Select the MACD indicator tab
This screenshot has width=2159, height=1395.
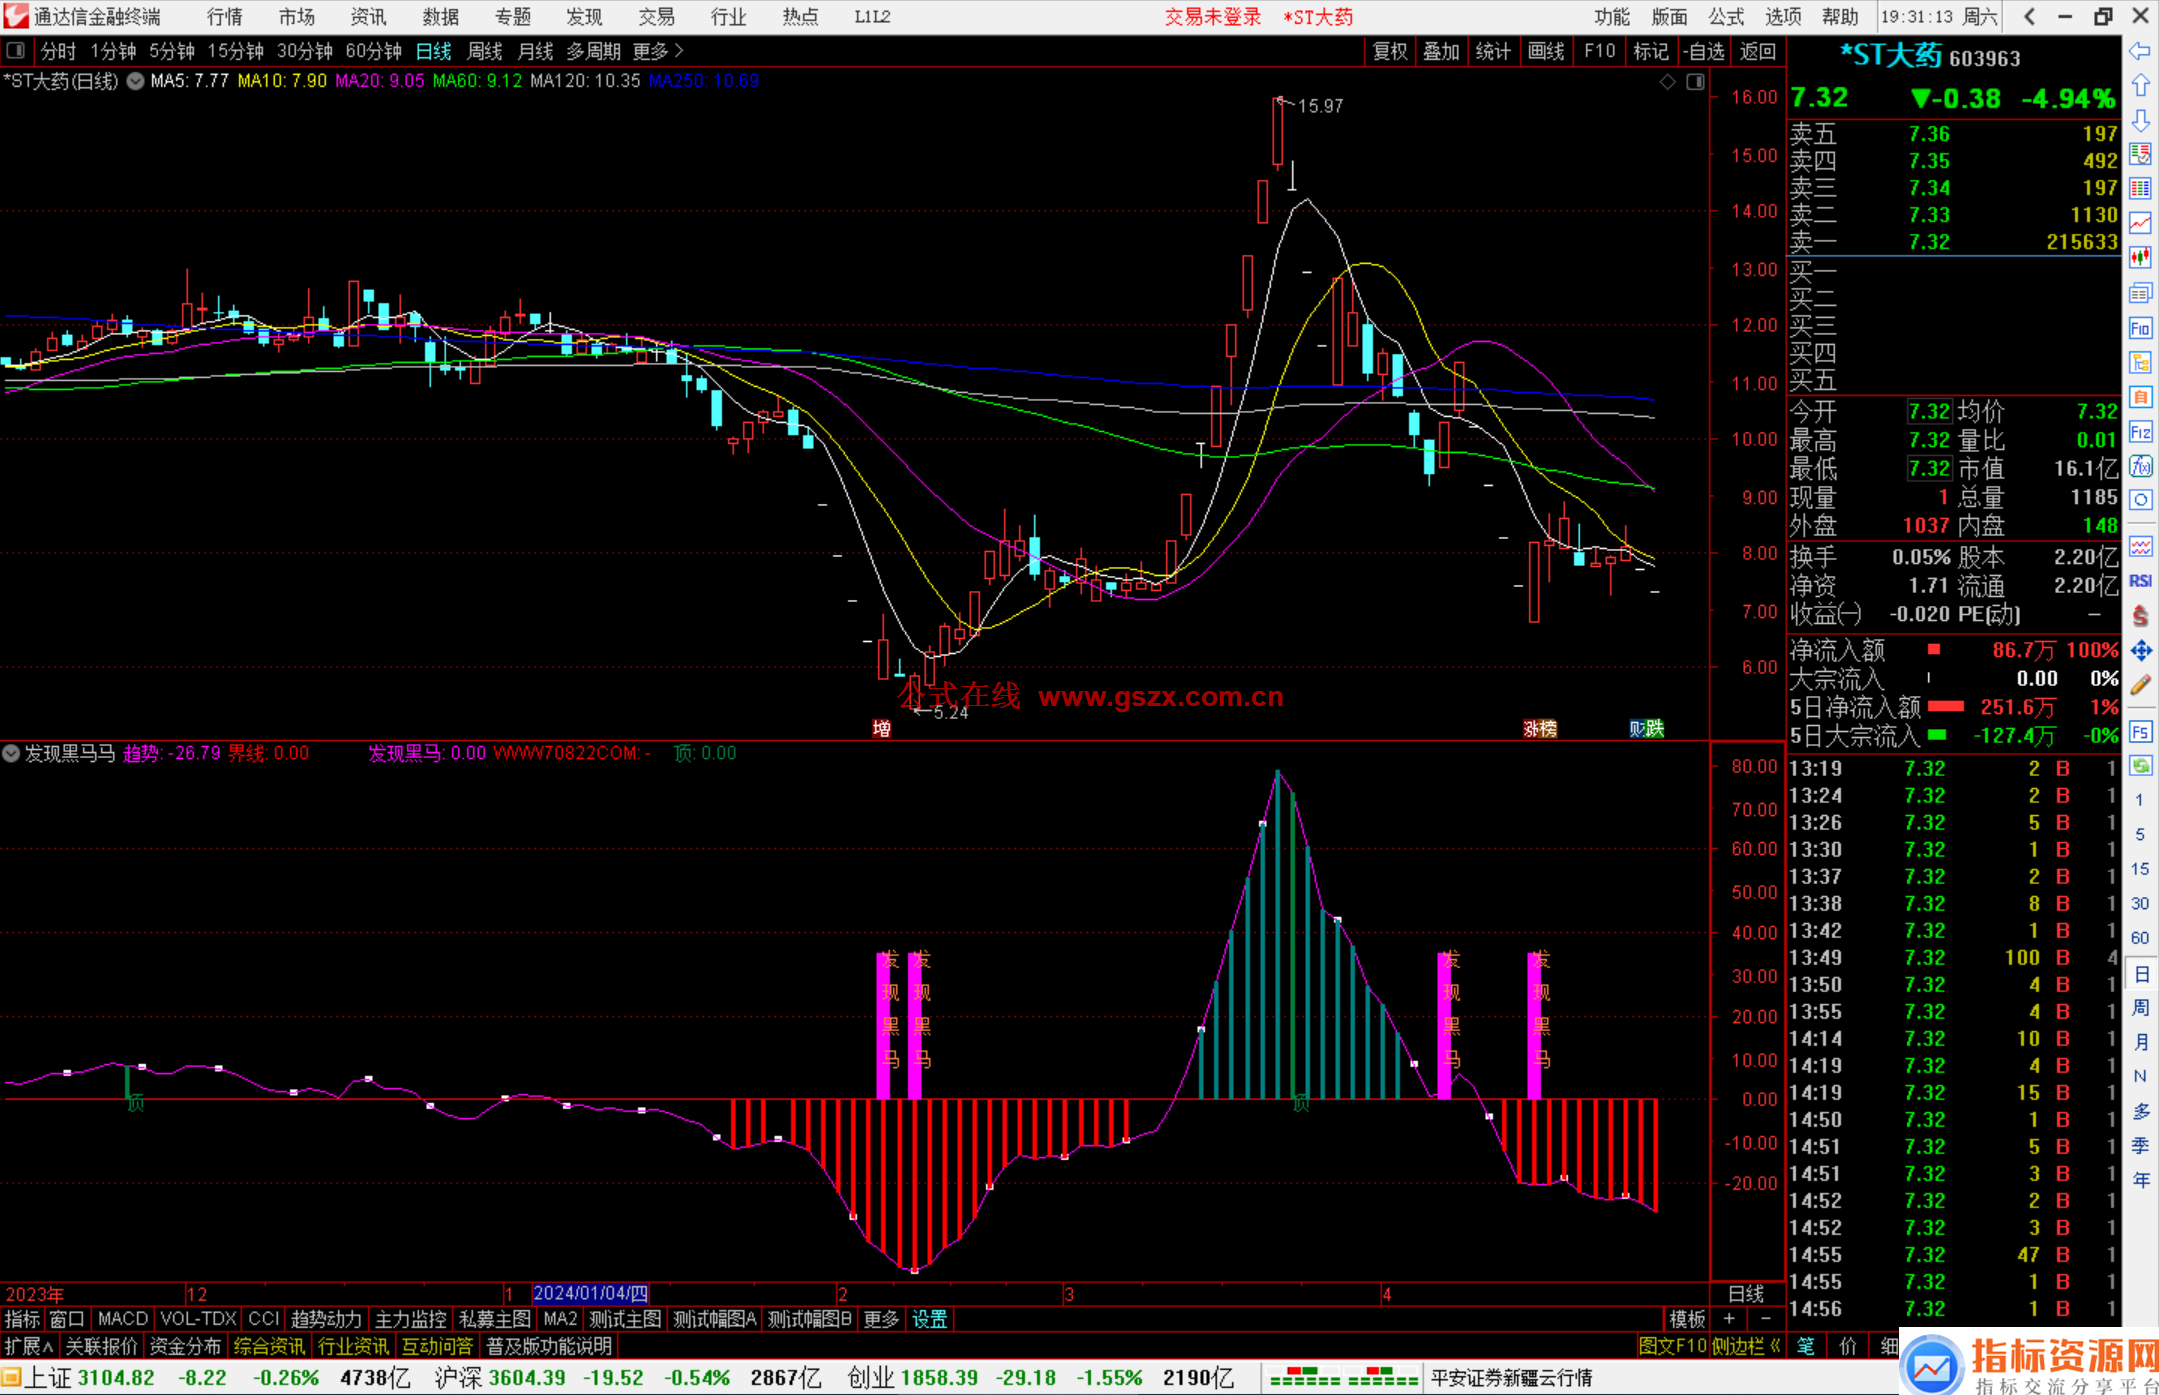point(122,1319)
